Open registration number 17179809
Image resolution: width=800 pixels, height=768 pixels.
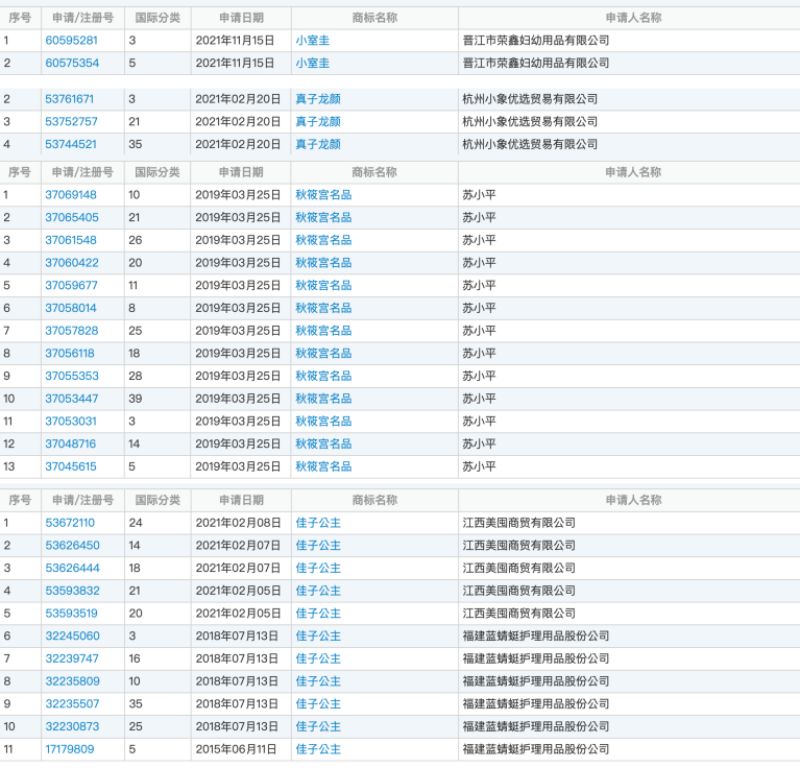click(70, 749)
